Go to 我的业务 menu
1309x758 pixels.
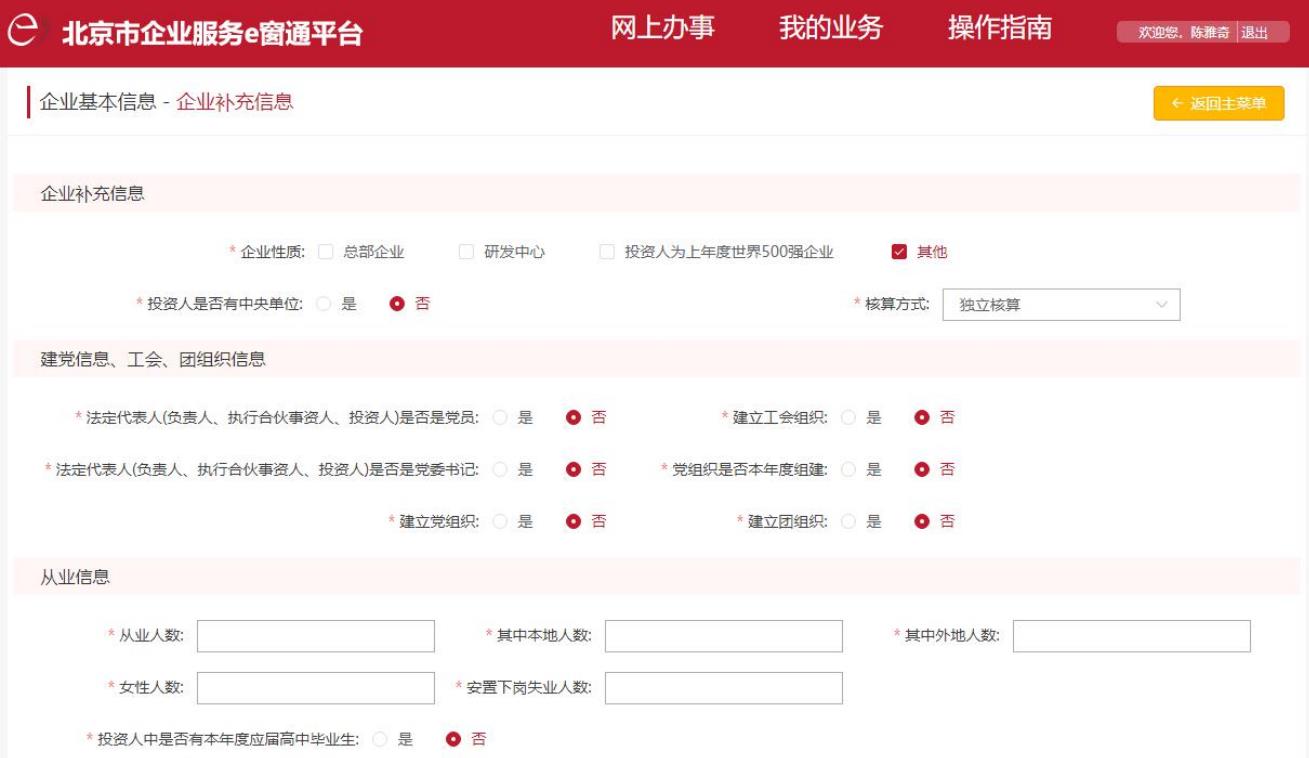tap(830, 29)
